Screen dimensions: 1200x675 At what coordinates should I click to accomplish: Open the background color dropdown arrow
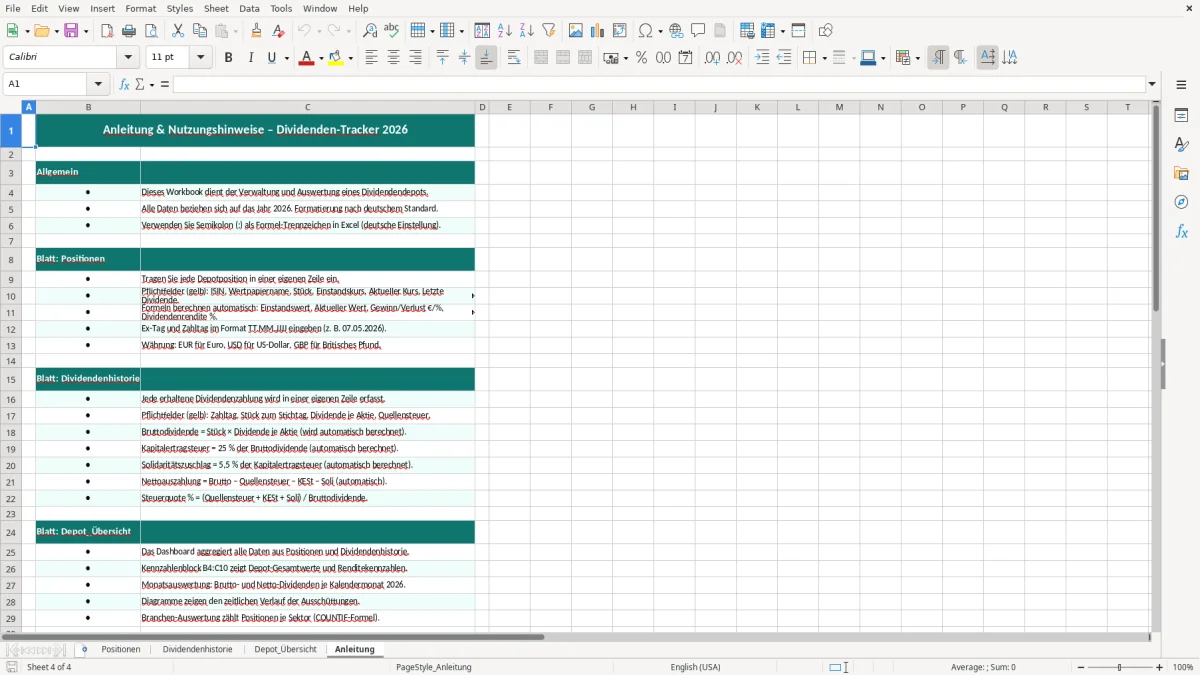pyautogui.click(x=350, y=58)
